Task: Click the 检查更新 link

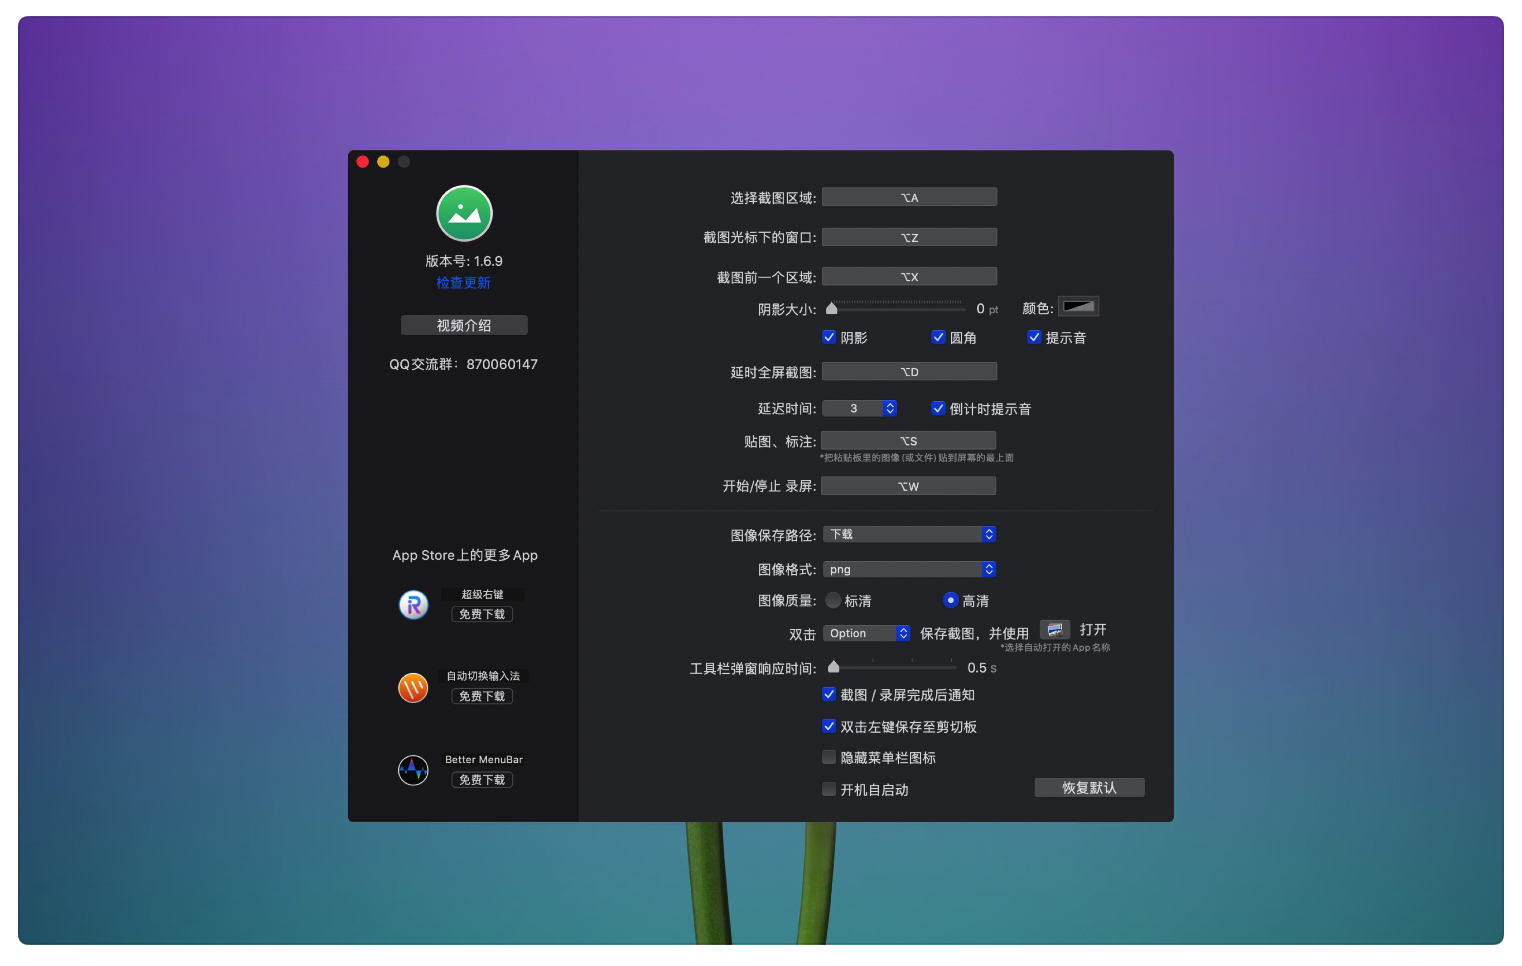Action: (463, 283)
